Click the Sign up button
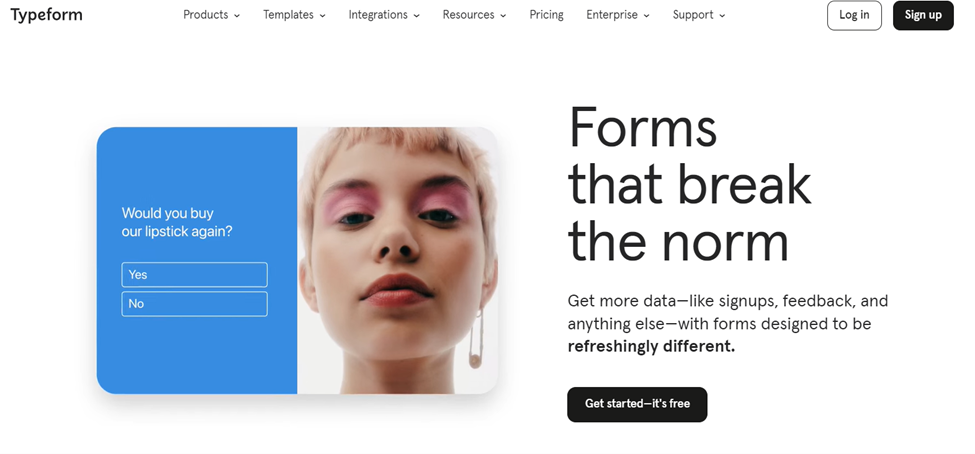This screenshot has height=454, width=975. coord(923,16)
